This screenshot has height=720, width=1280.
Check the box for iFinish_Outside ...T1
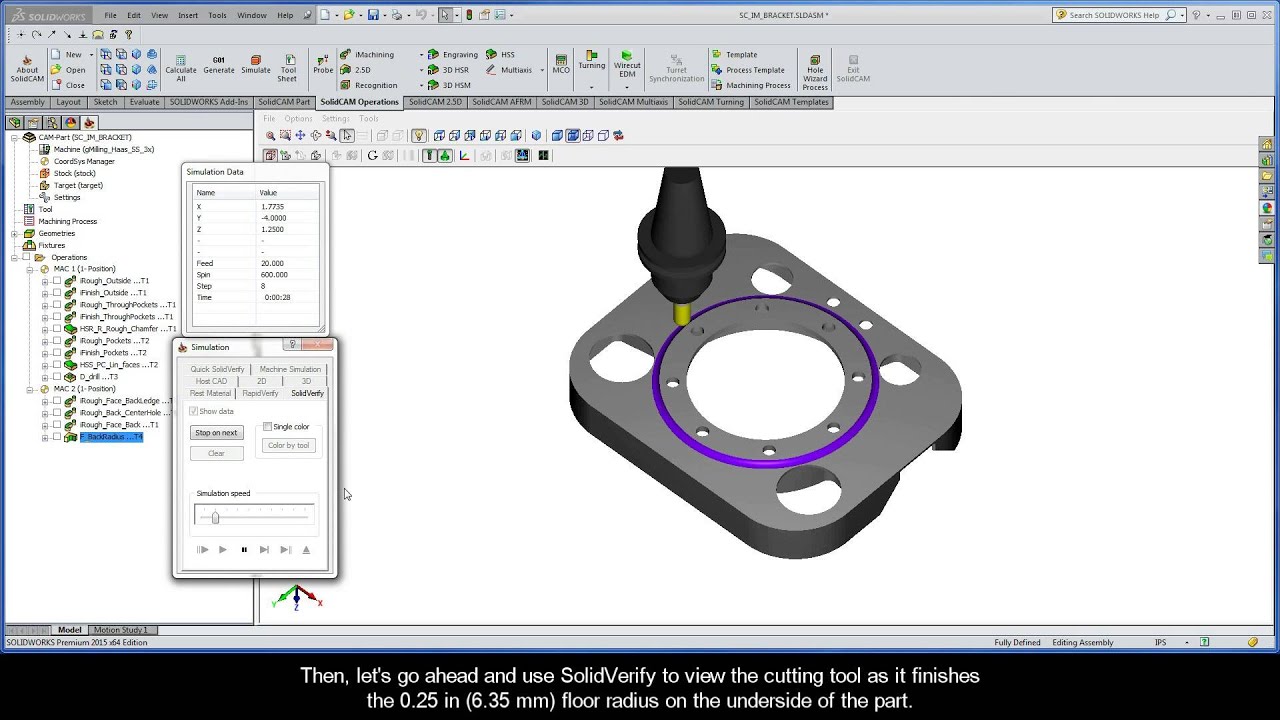(x=56, y=293)
